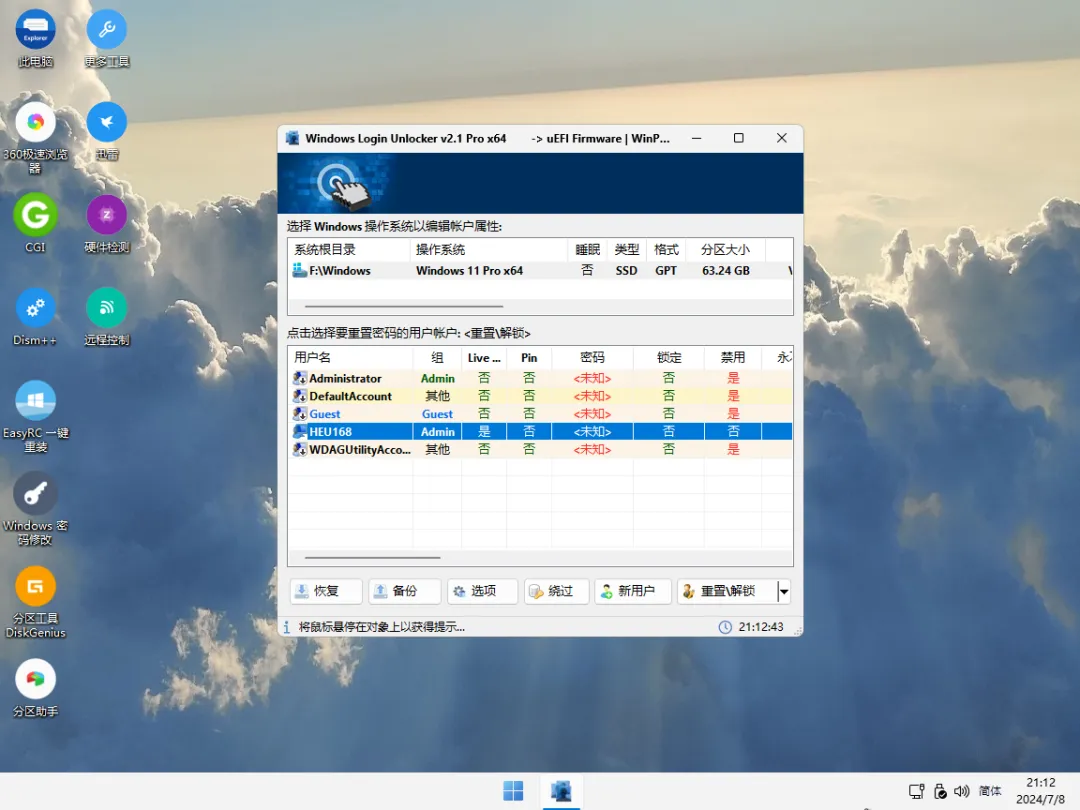Click the lock device tray icon

pos(940,791)
